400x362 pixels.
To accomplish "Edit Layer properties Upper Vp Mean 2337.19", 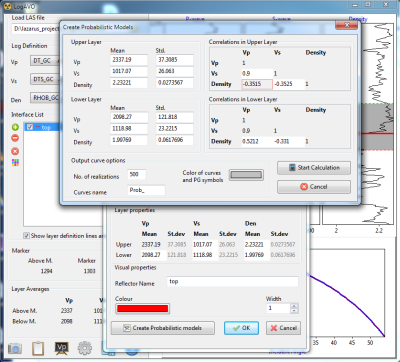I will [x=153, y=244].
